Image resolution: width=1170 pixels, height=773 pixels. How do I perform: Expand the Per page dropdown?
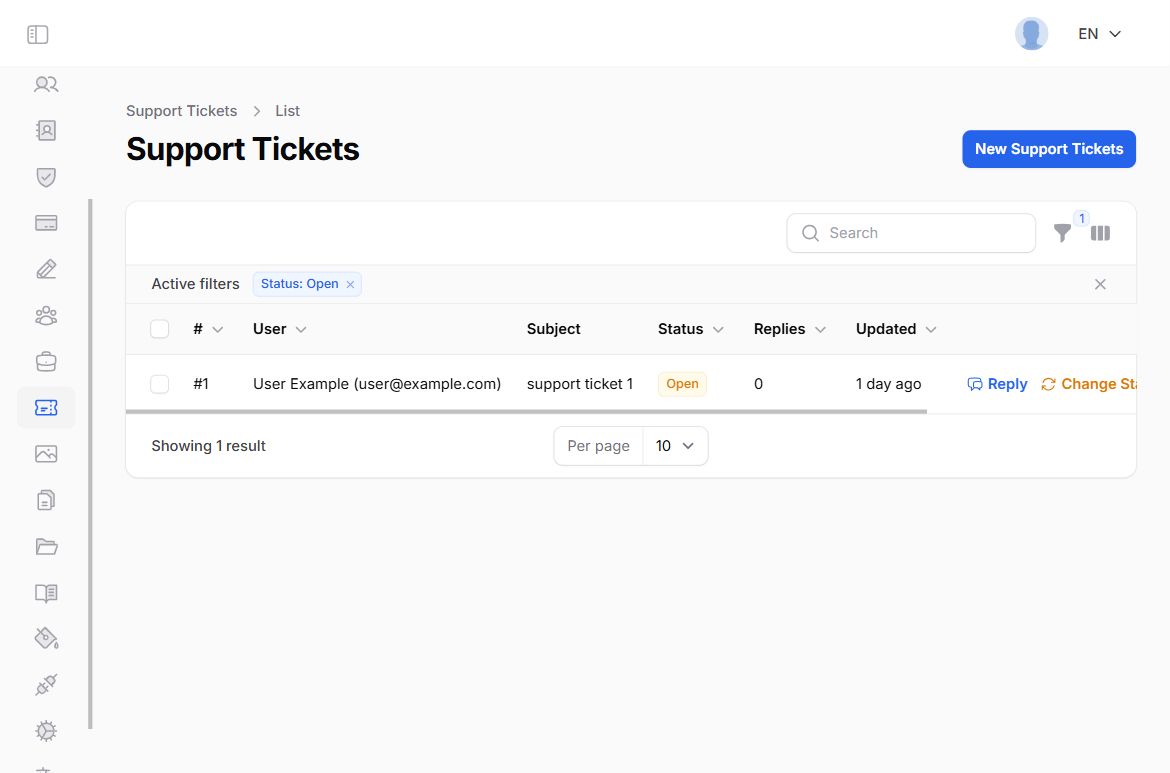point(675,446)
